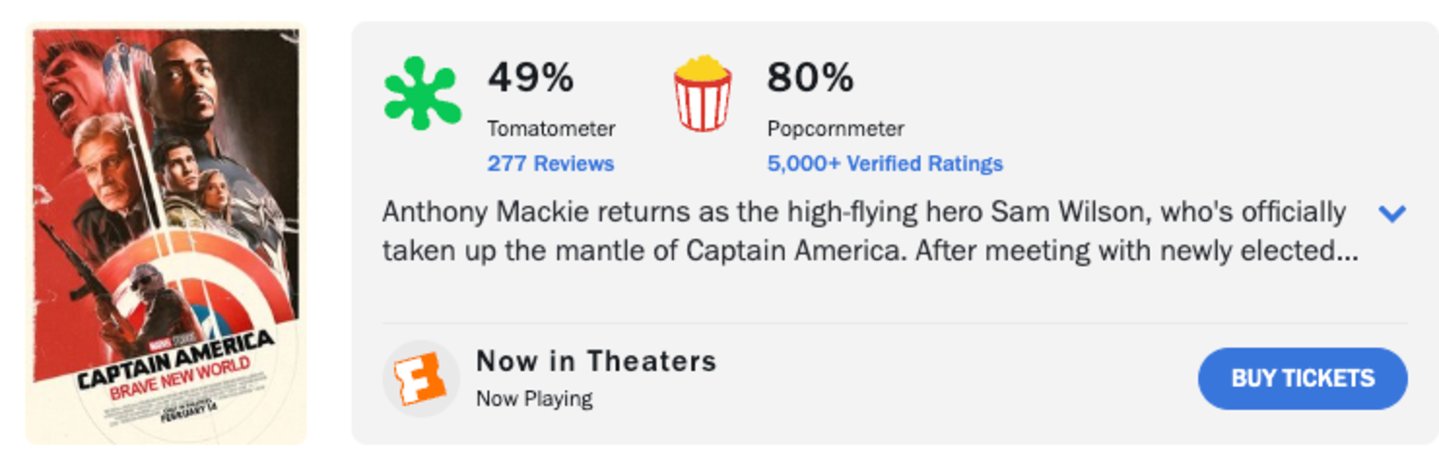Expand the synopsis with the blue chevron
Image resolution: width=1439 pixels, height=472 pixels.
click(1391, 213)
